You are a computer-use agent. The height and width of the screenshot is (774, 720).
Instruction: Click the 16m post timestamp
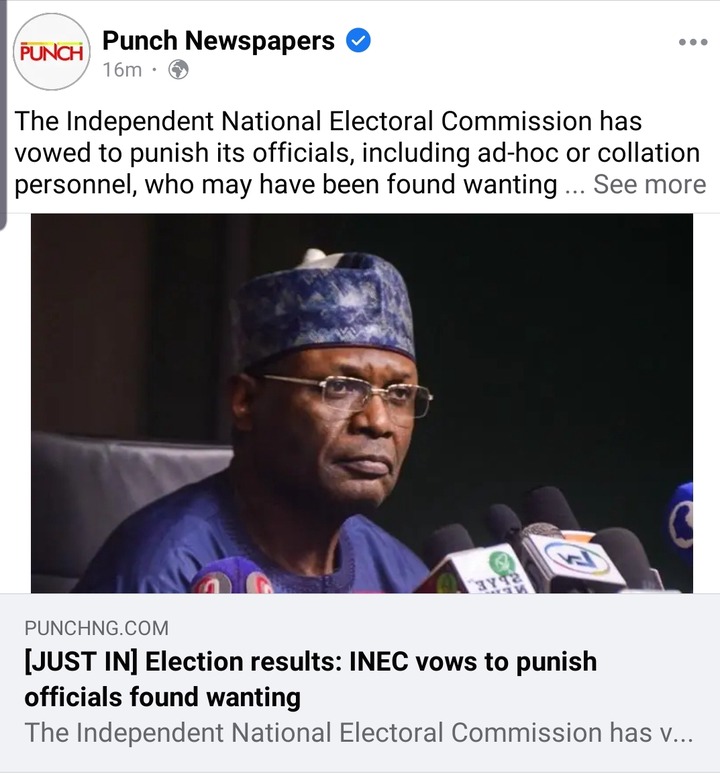122,70
